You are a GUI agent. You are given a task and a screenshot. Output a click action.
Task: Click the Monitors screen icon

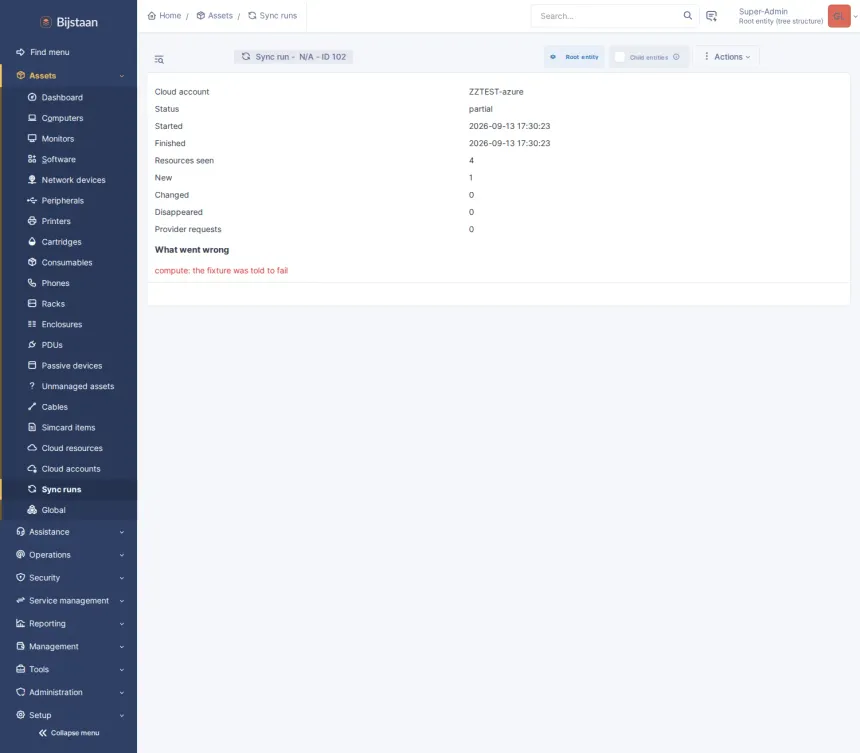pyautogui.click(x=32, y=138)
